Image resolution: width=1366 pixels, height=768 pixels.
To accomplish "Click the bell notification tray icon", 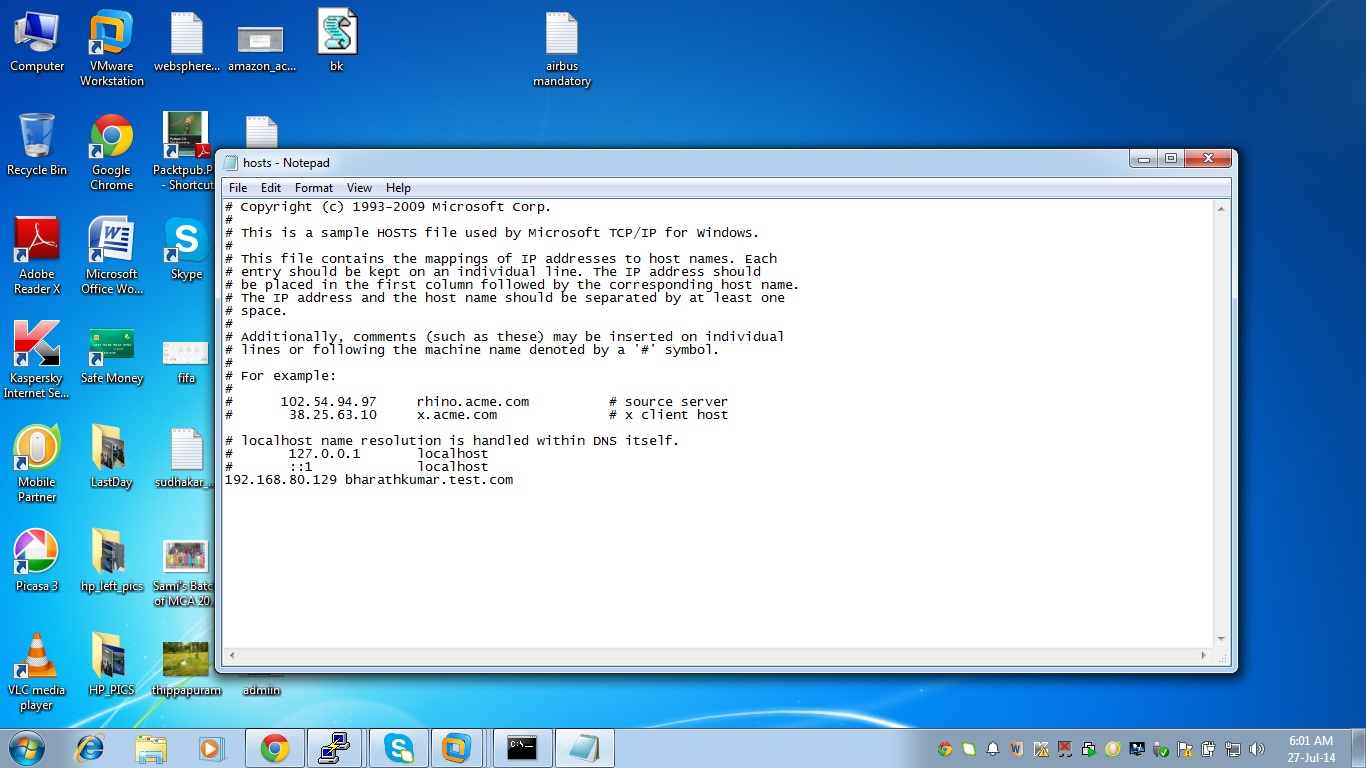I will click(993, 749).
